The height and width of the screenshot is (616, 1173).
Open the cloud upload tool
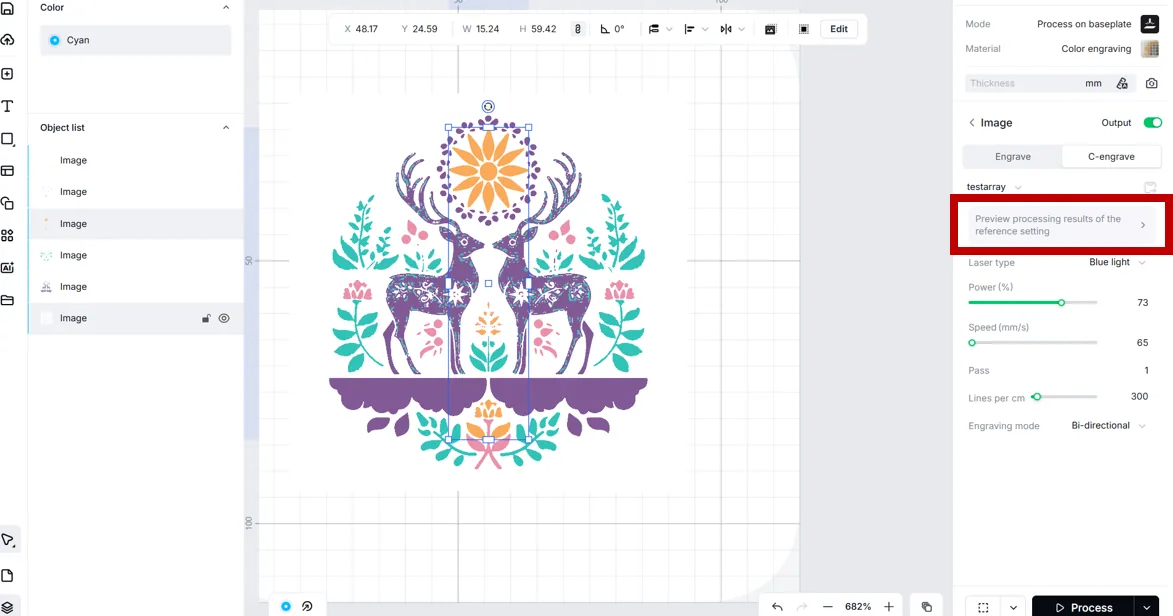[x=7, y=40]
